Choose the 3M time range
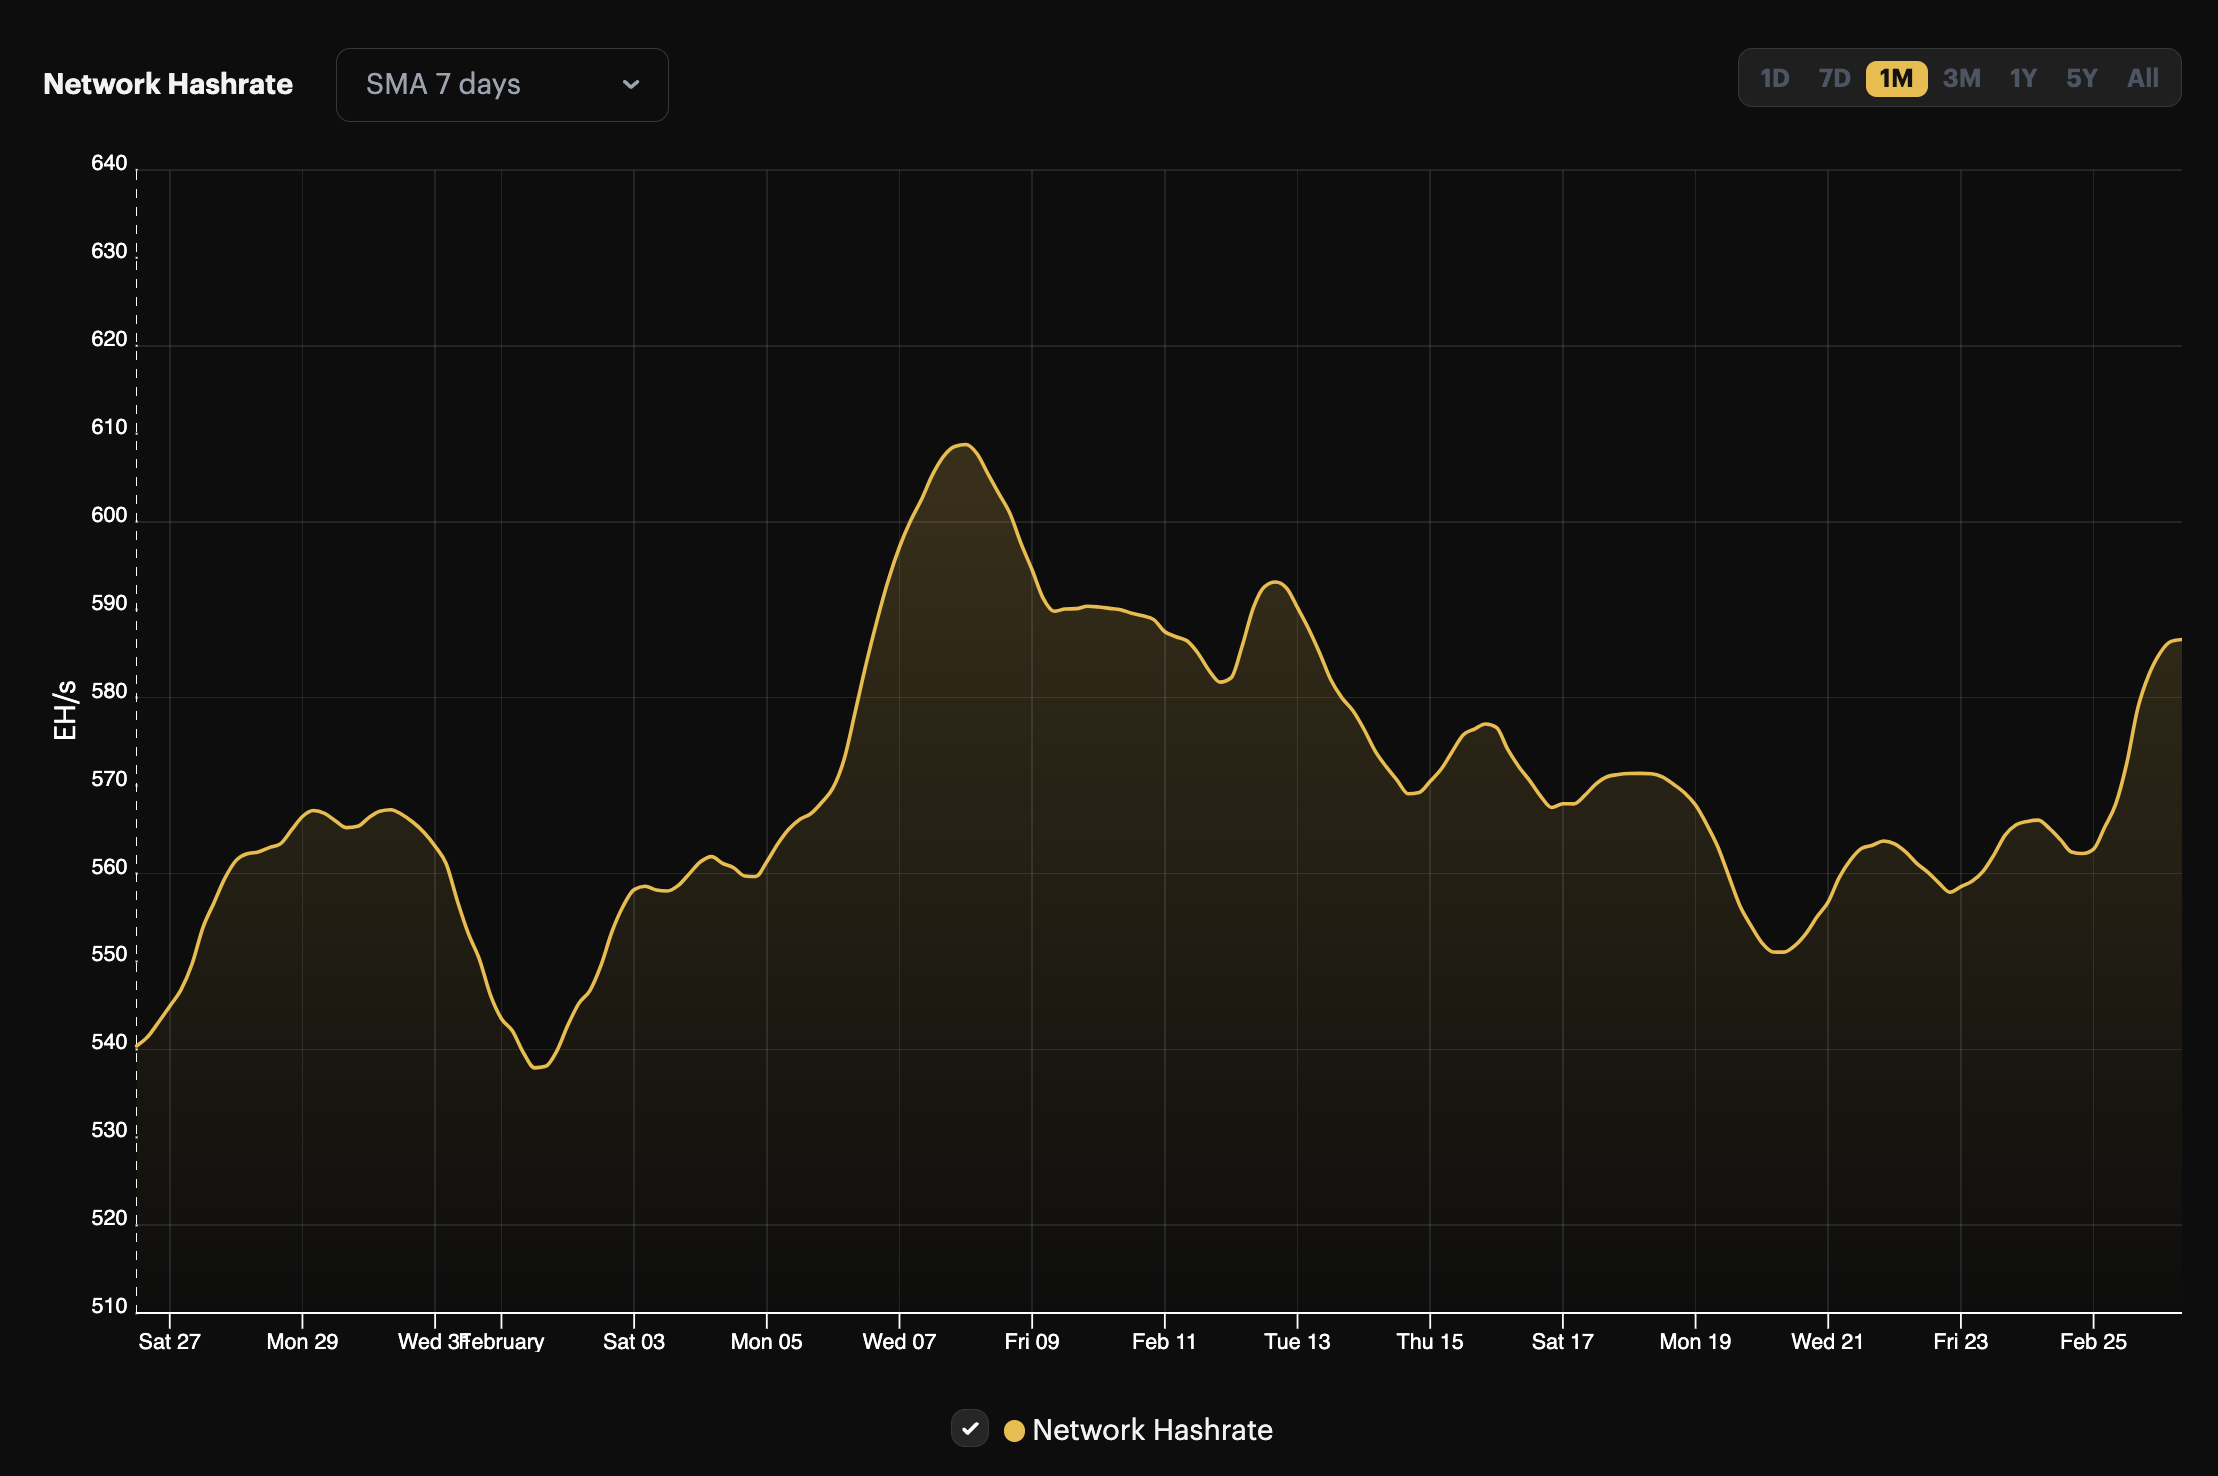 pyautogui.click(x=1961, y=77)
